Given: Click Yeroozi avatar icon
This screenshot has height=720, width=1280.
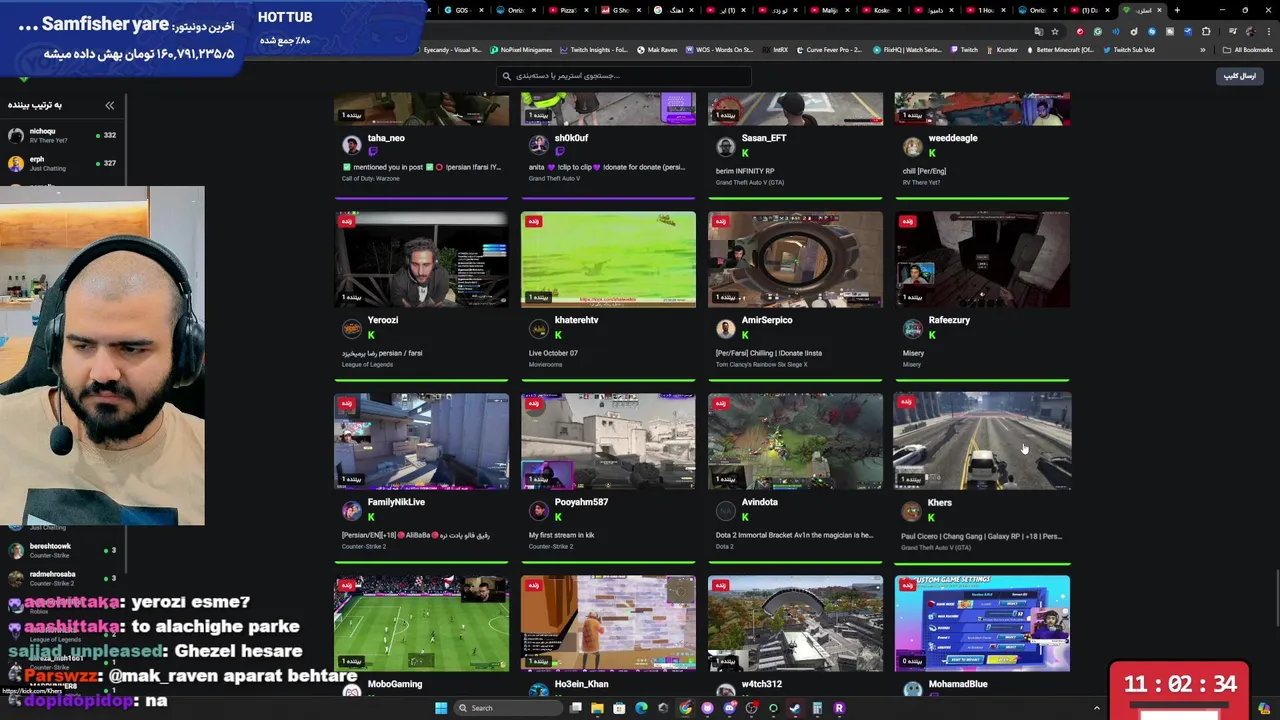Looking at the screenshot, I should 352,328.
